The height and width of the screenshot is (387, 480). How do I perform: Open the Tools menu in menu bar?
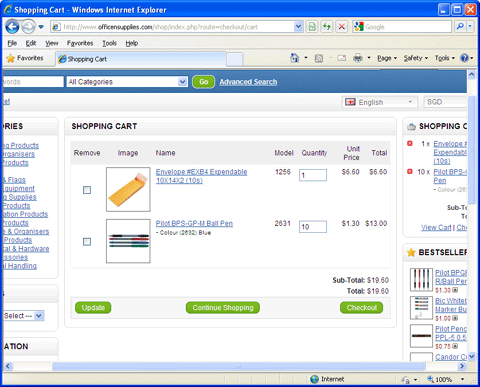click(x=109, y=43)
